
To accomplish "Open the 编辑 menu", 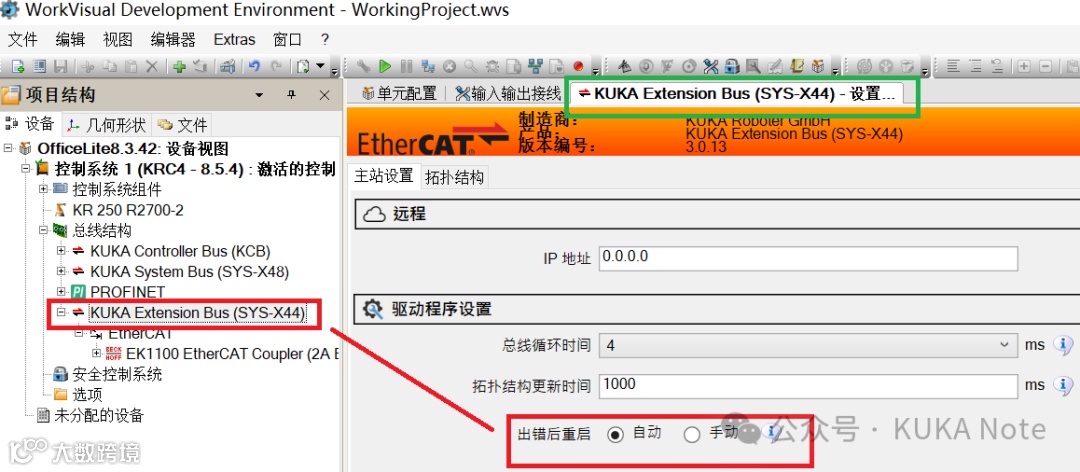I will 70,39.
